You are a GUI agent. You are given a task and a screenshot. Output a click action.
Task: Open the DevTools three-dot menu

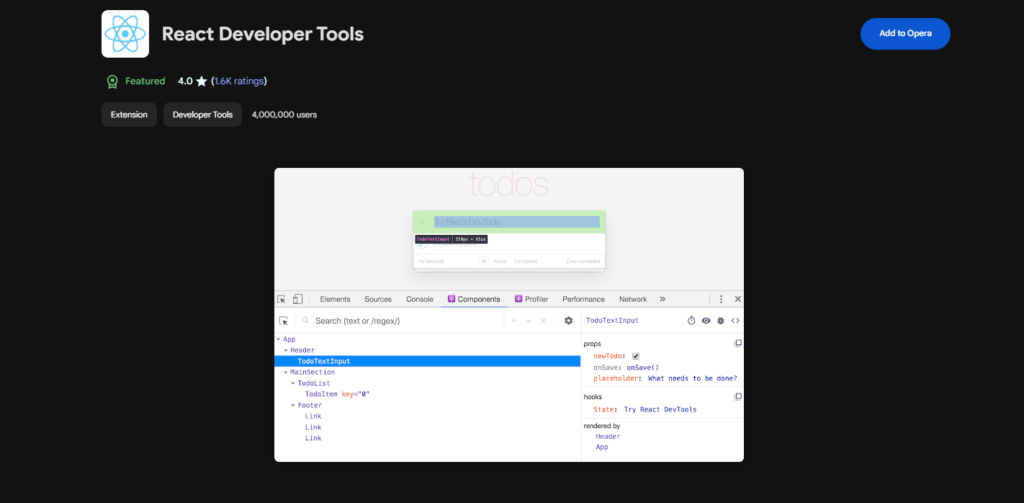[721, 299]
